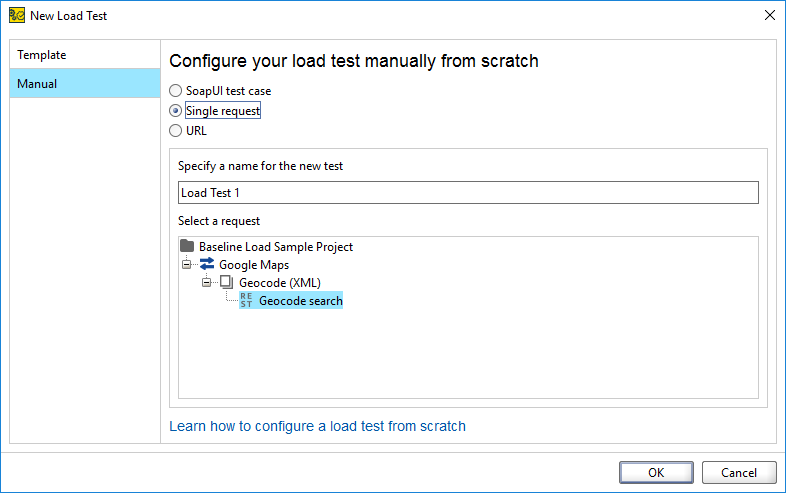Select the SoapUI test case radio button
The image size is (786, 493).
pyautogui.click(x=175, y=91)
